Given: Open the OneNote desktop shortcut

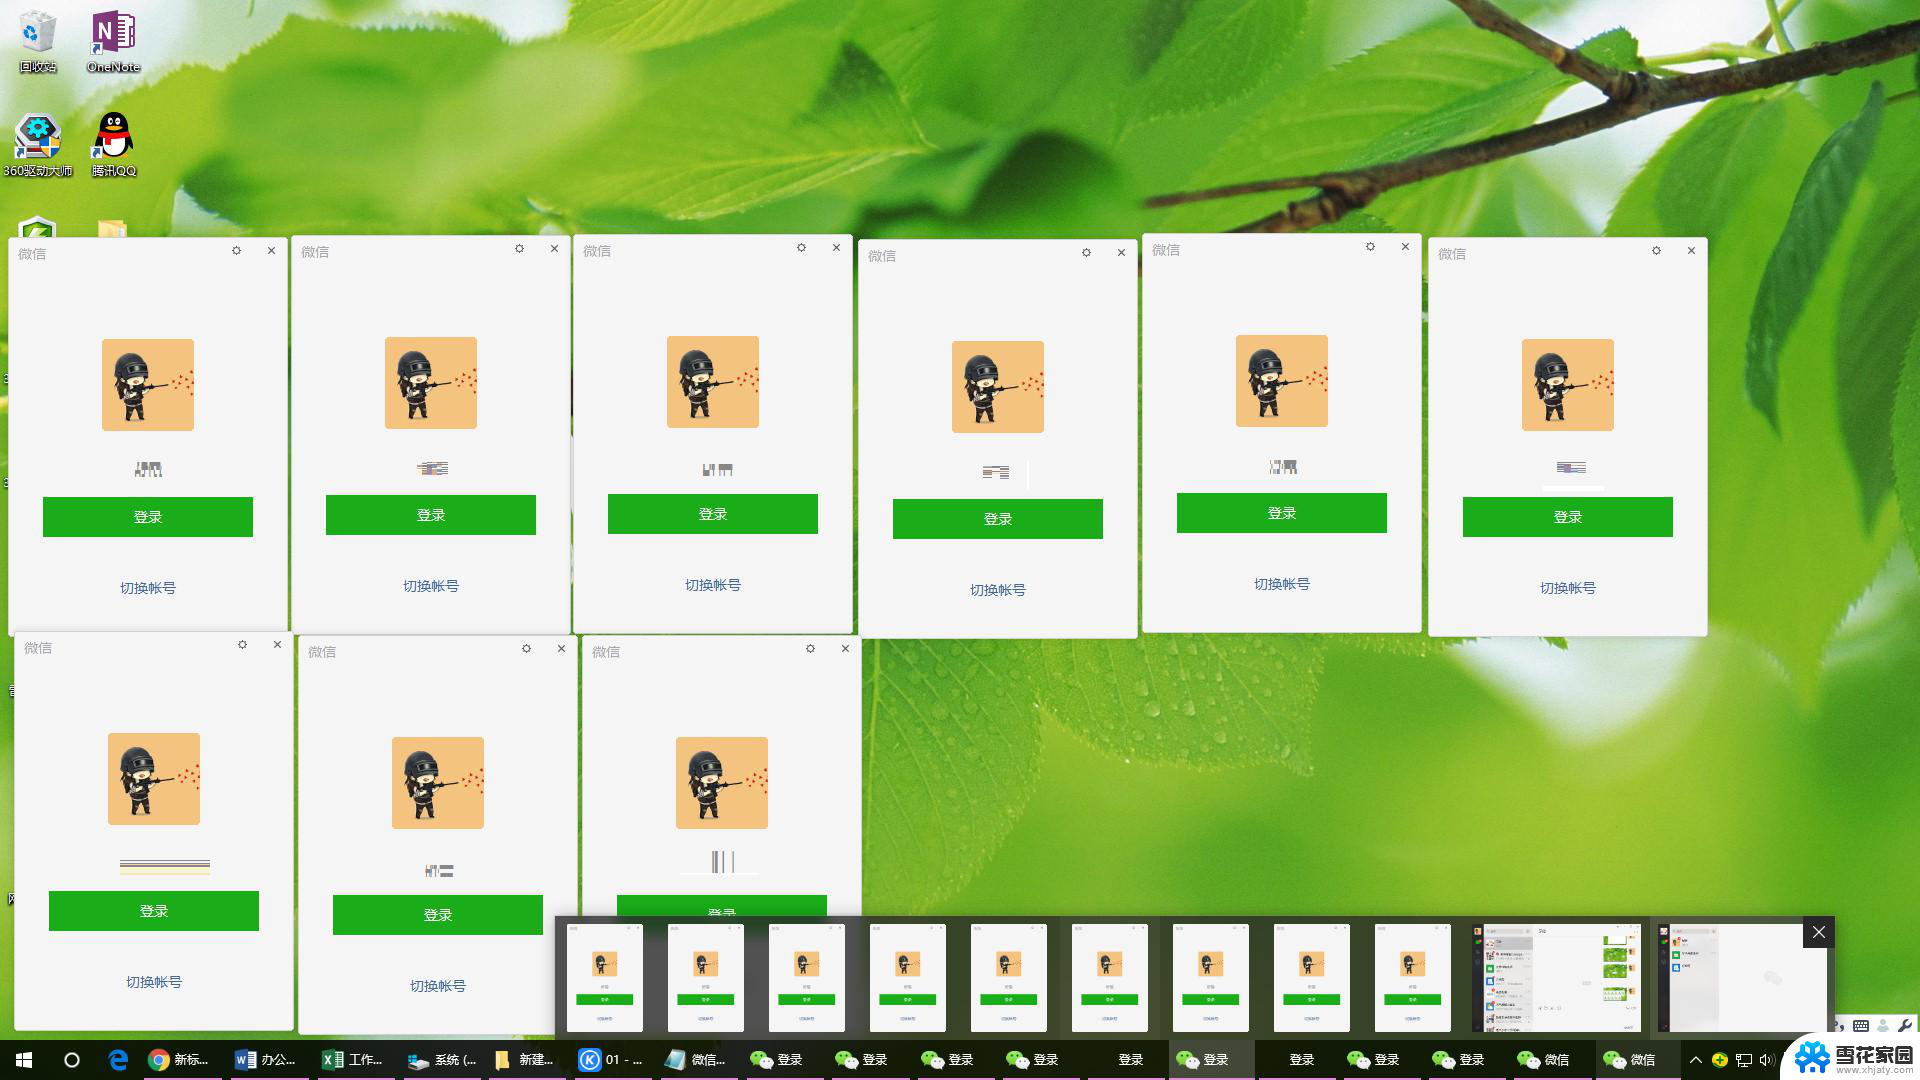Looking at the screenshot, I should point(113,42).
